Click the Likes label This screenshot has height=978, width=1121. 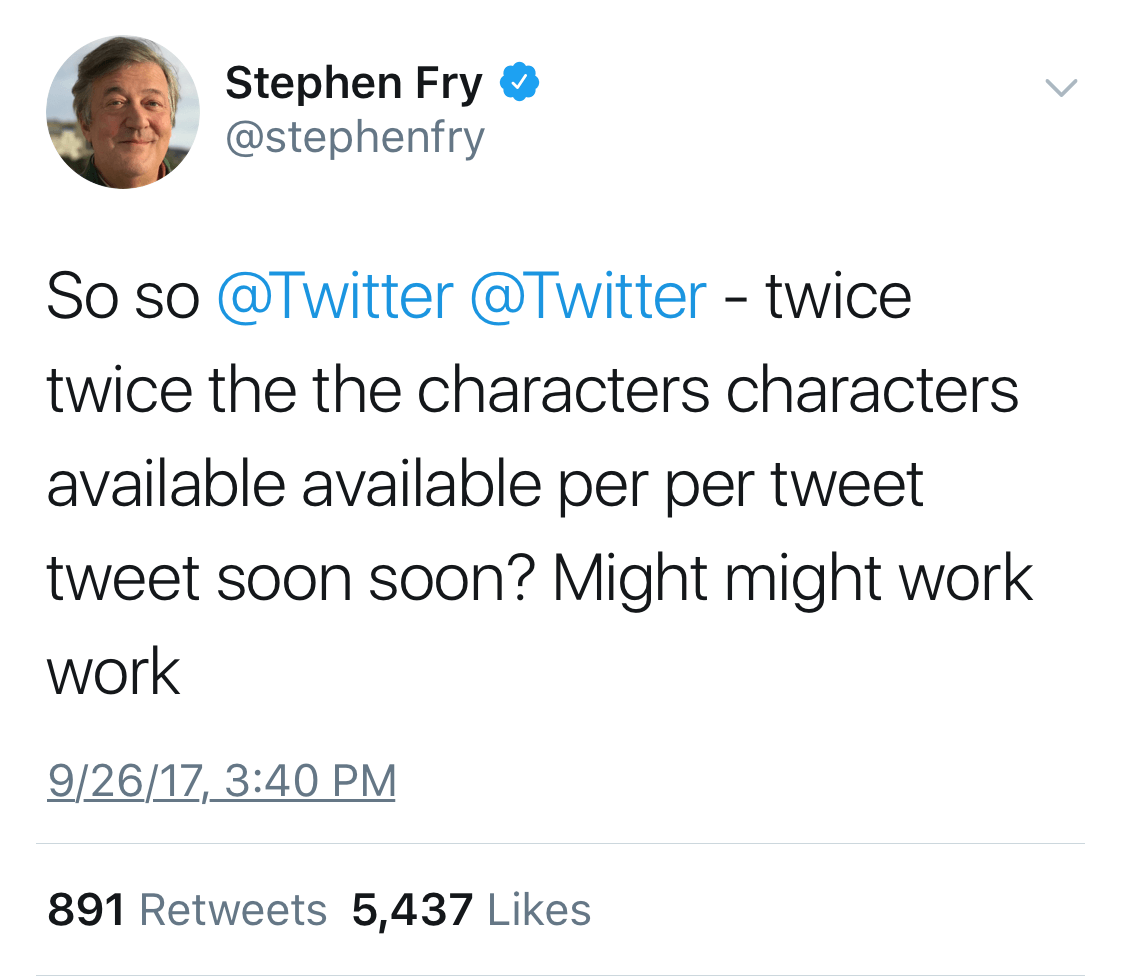538,909
